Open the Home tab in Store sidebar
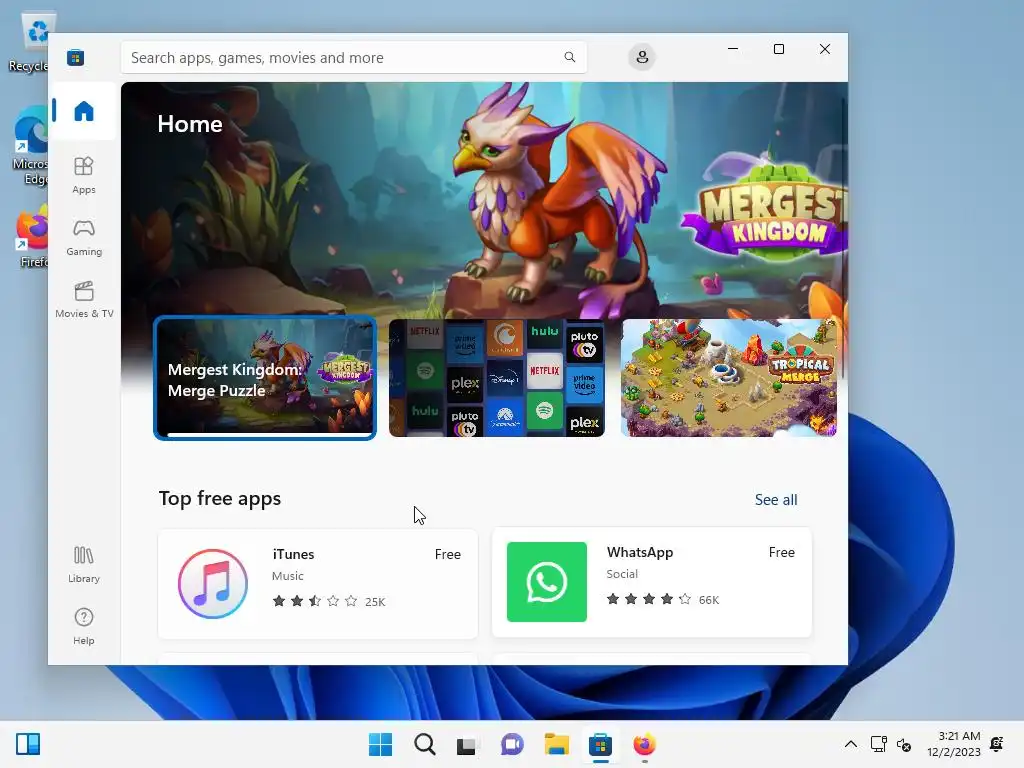This screenshot has height=768, width=1024. (84, 111)
